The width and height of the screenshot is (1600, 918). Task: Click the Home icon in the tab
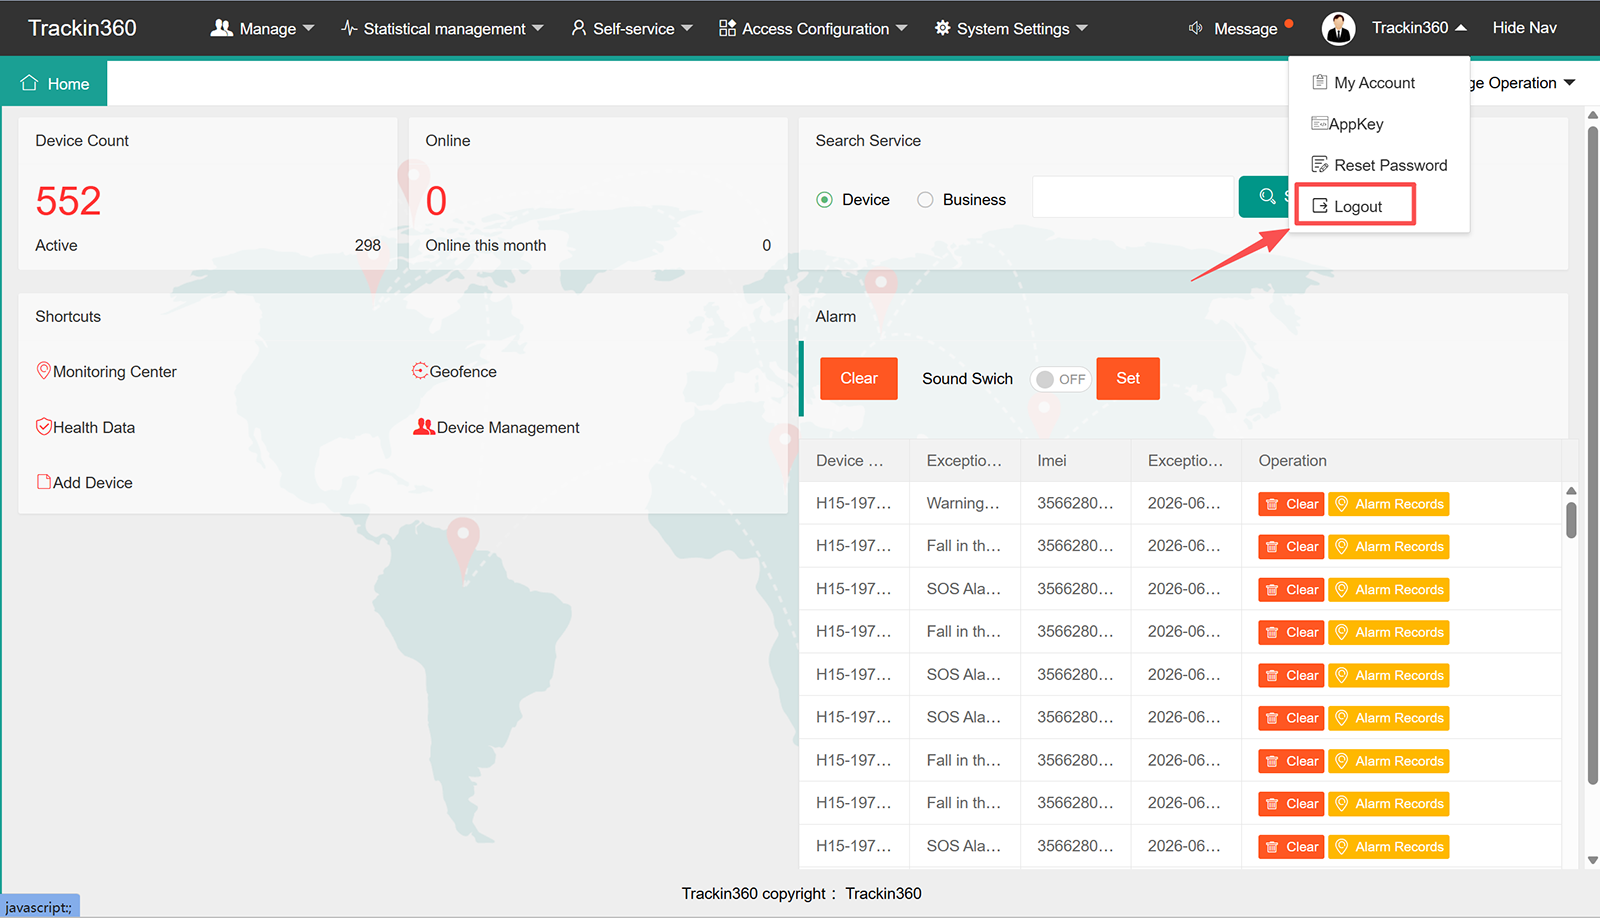(29, 83)
